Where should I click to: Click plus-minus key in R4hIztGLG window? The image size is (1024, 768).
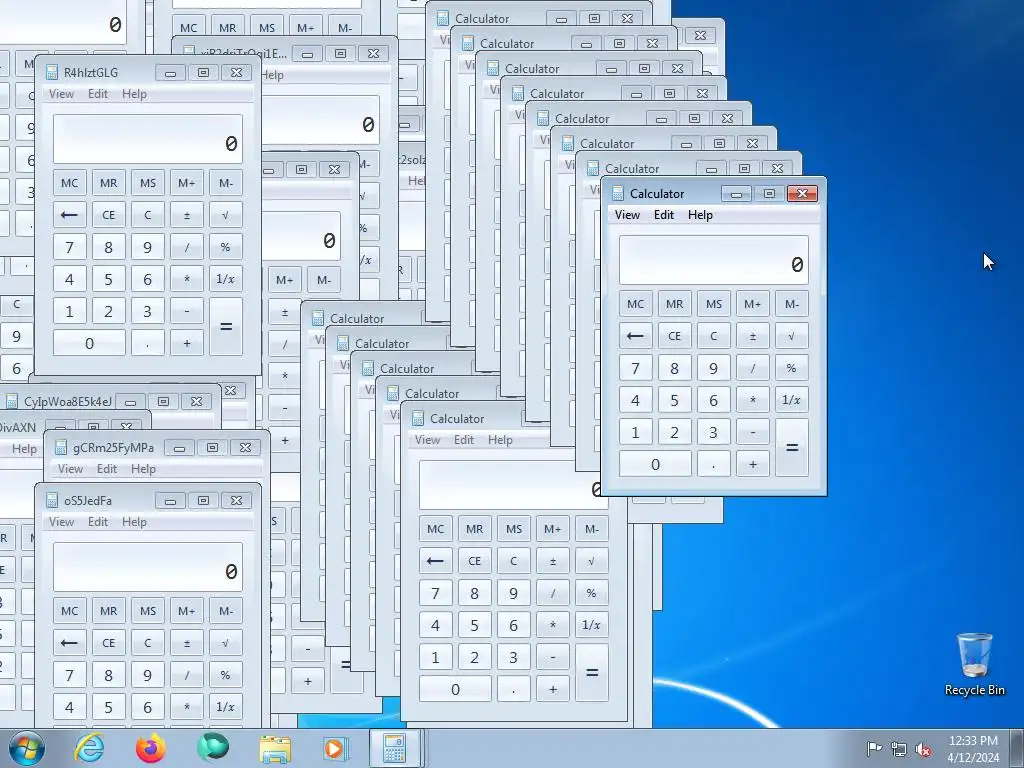pos(186,215)
